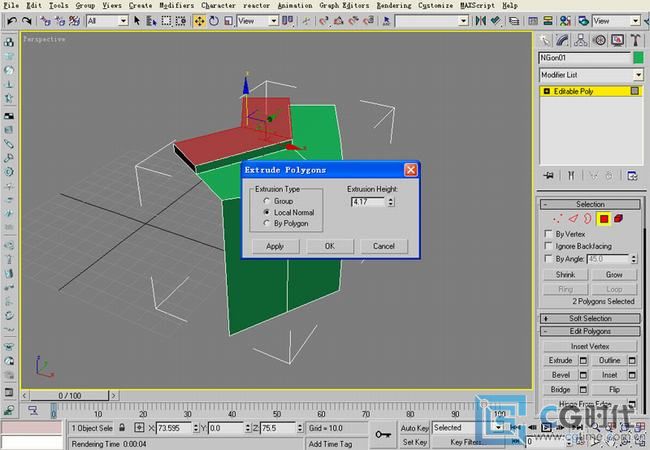Click Apply in Extrude Polygons dialog

click(x=275, y=246)
